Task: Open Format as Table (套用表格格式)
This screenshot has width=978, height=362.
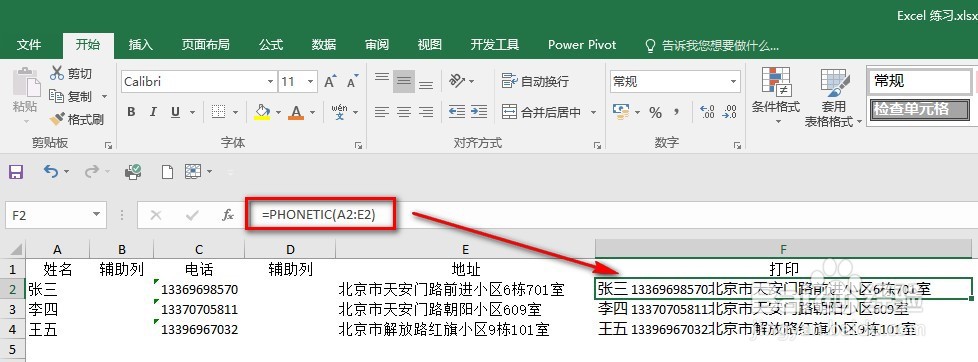Action: click(x=833, y=97)
